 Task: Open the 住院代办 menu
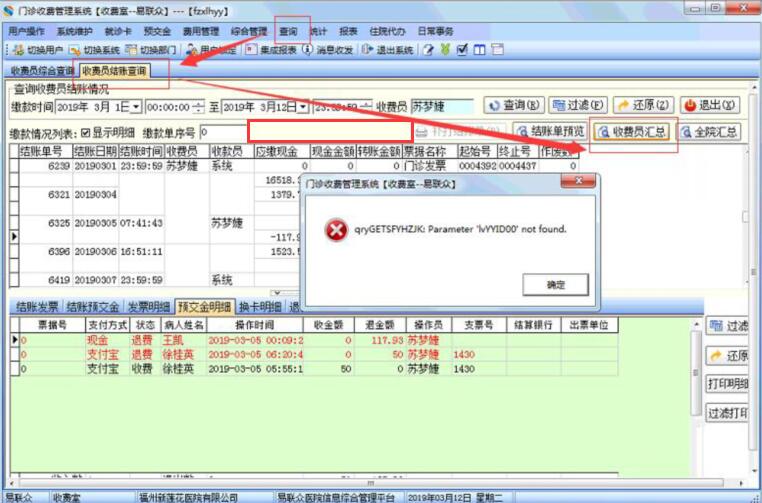tap(387, 32)
